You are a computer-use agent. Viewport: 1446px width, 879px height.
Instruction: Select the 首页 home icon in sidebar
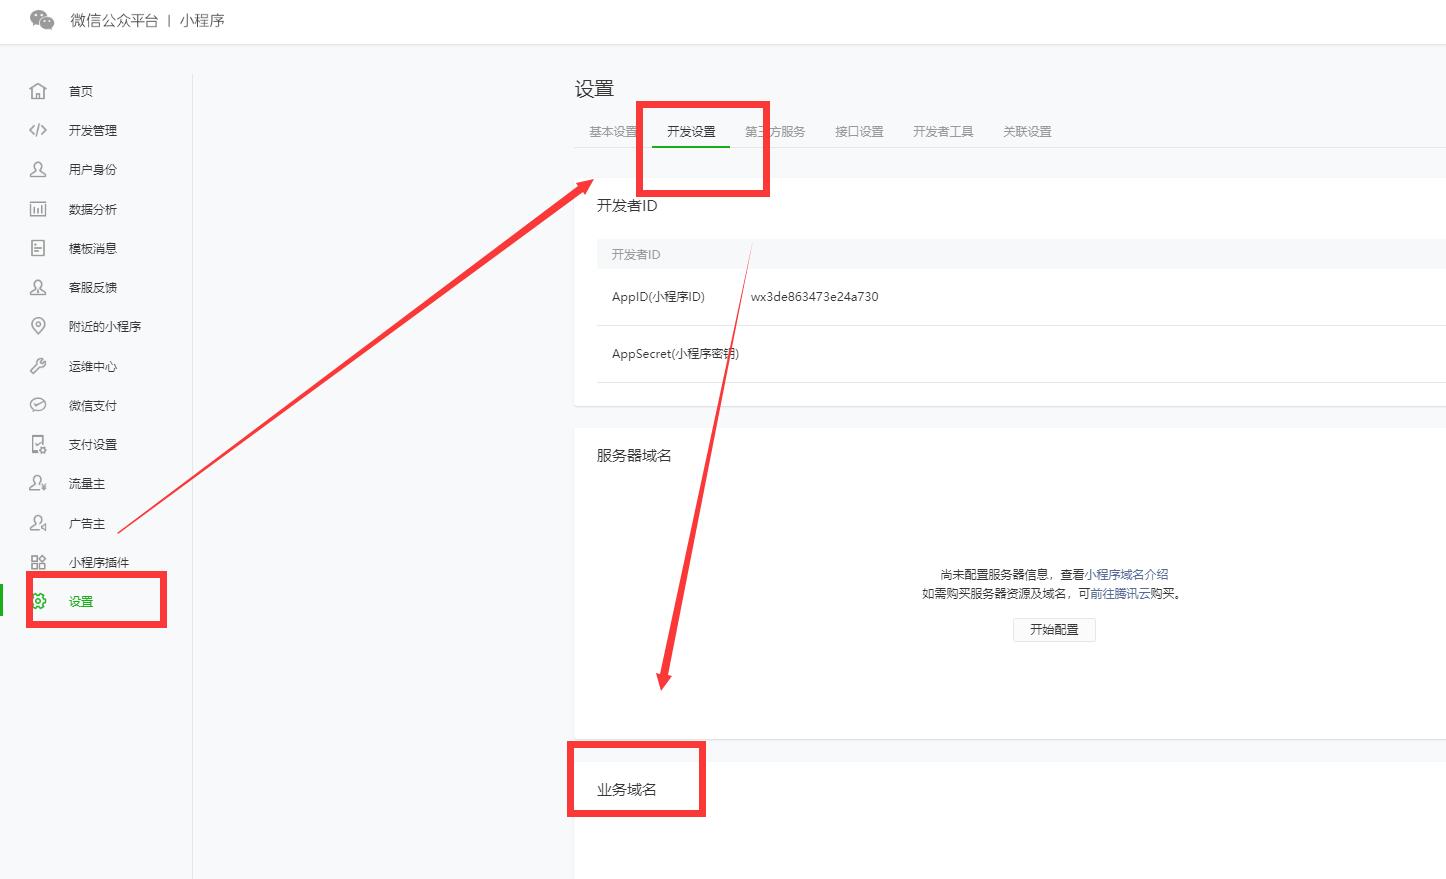pyautogui.click(x=38, y=90)
